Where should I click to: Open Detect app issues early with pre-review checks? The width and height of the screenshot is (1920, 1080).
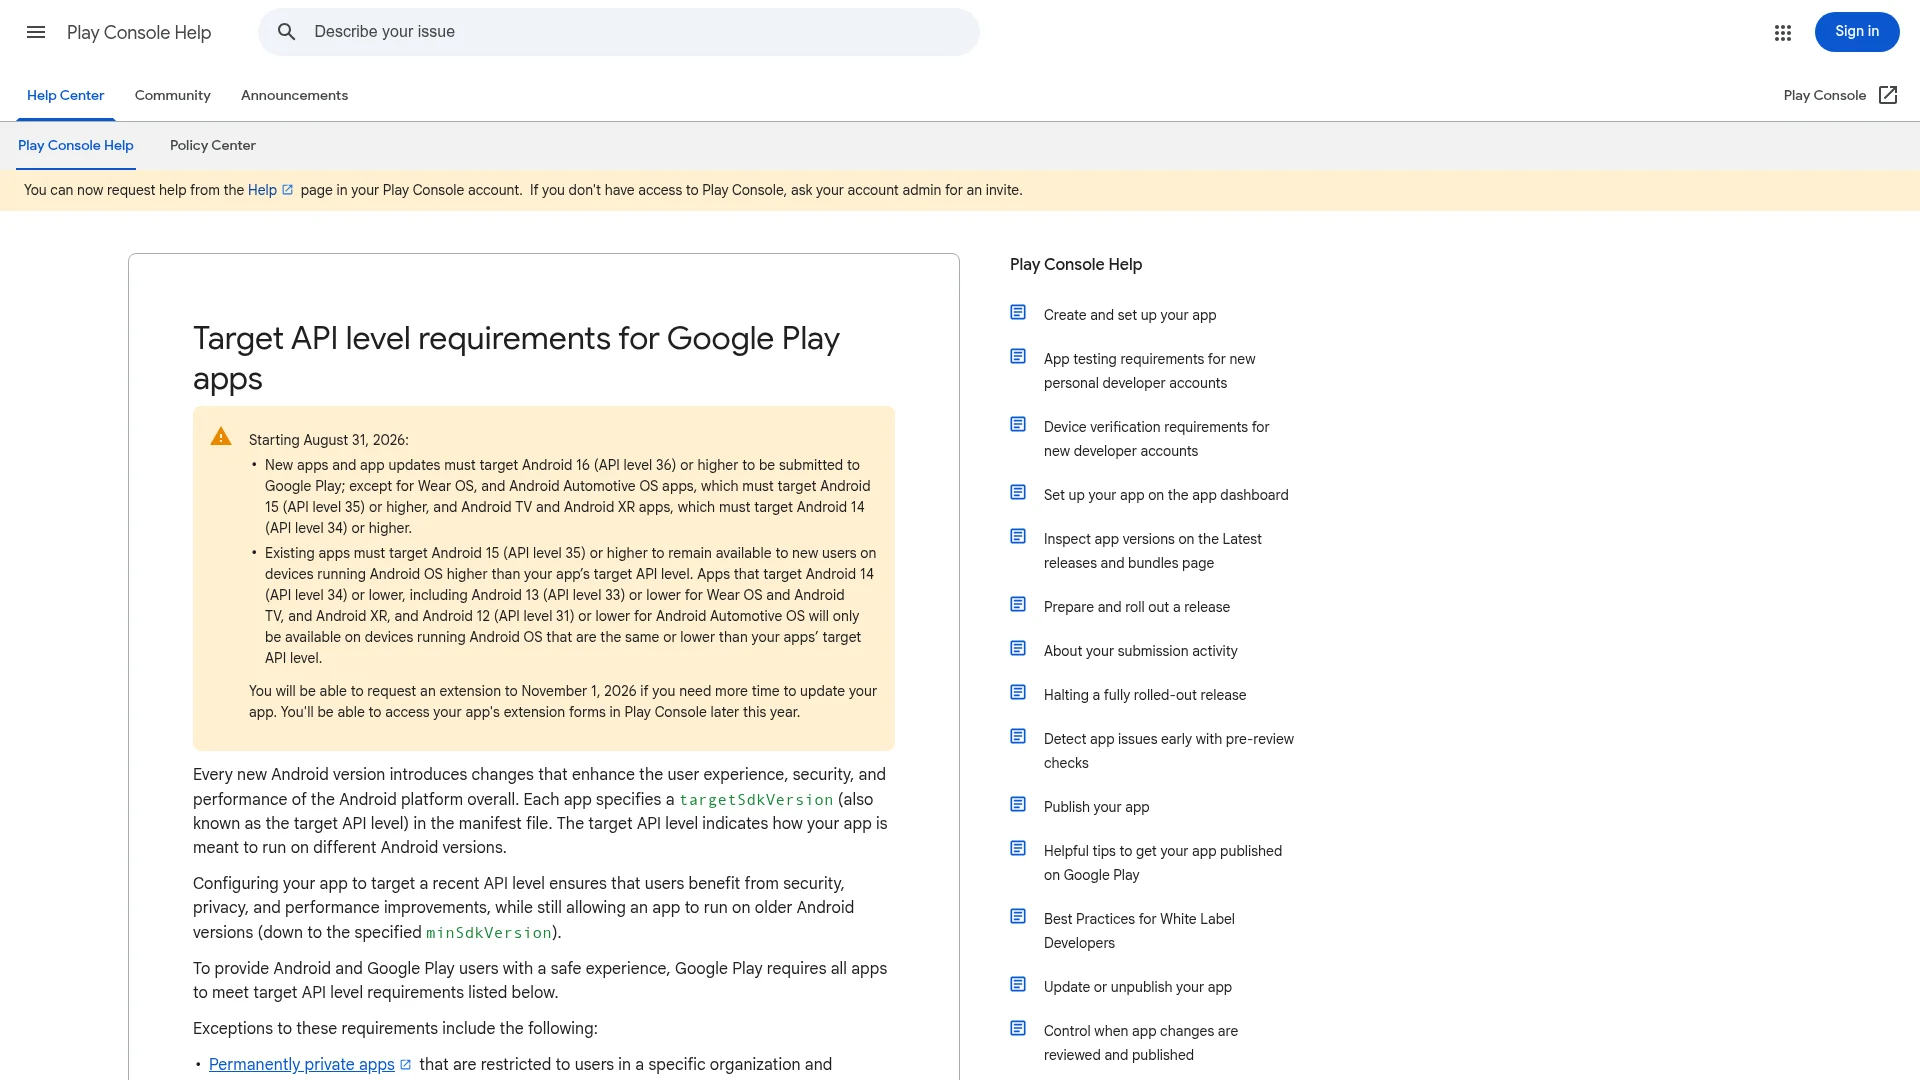(x=1169, y=751)
